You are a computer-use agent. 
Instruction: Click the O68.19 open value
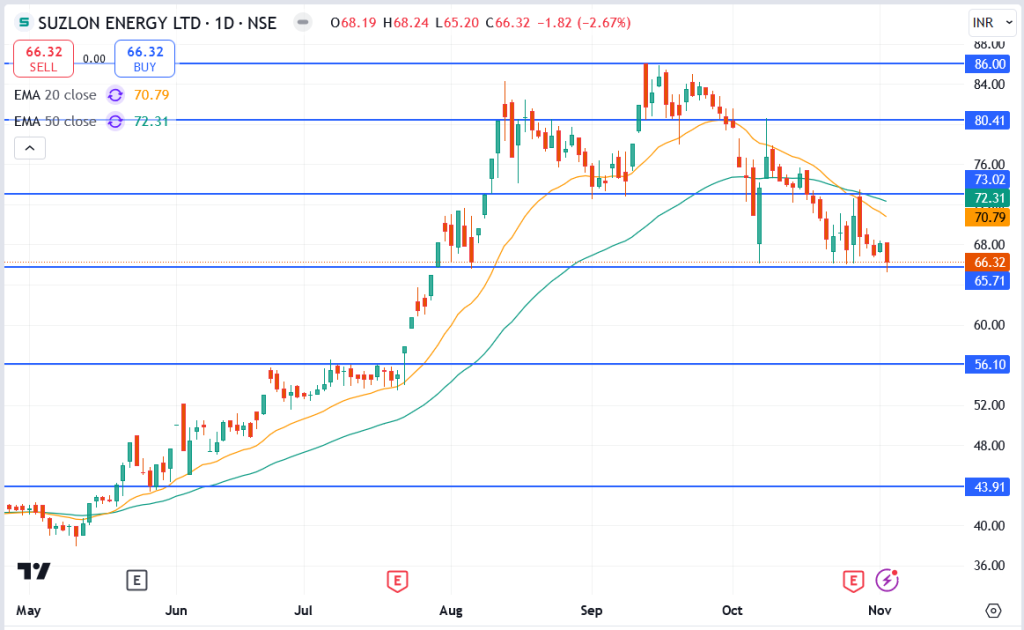pyautogui.click(x=353, y=23)
